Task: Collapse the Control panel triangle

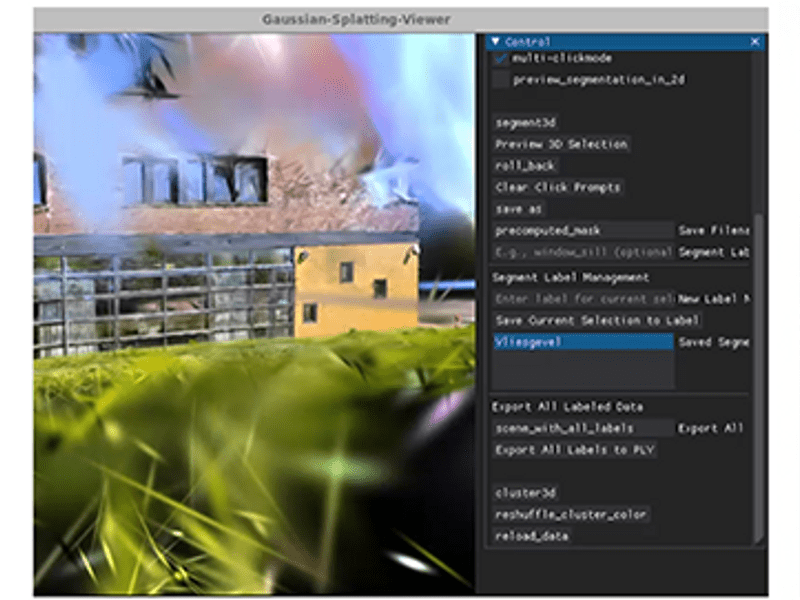Action: (495, 42)
